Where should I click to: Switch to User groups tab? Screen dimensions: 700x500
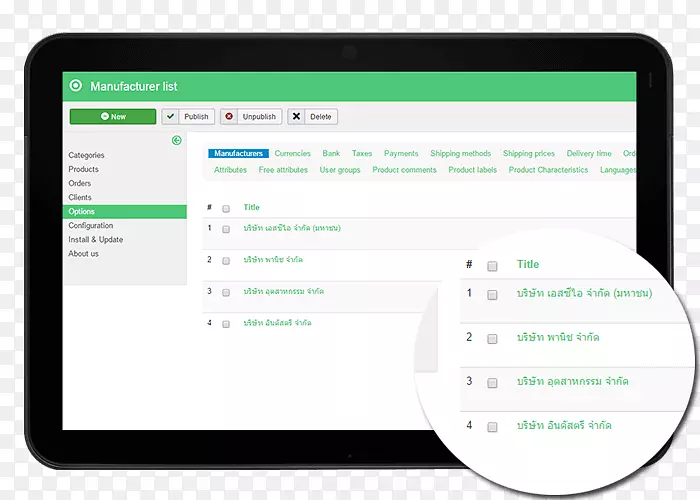pos(340,170)
